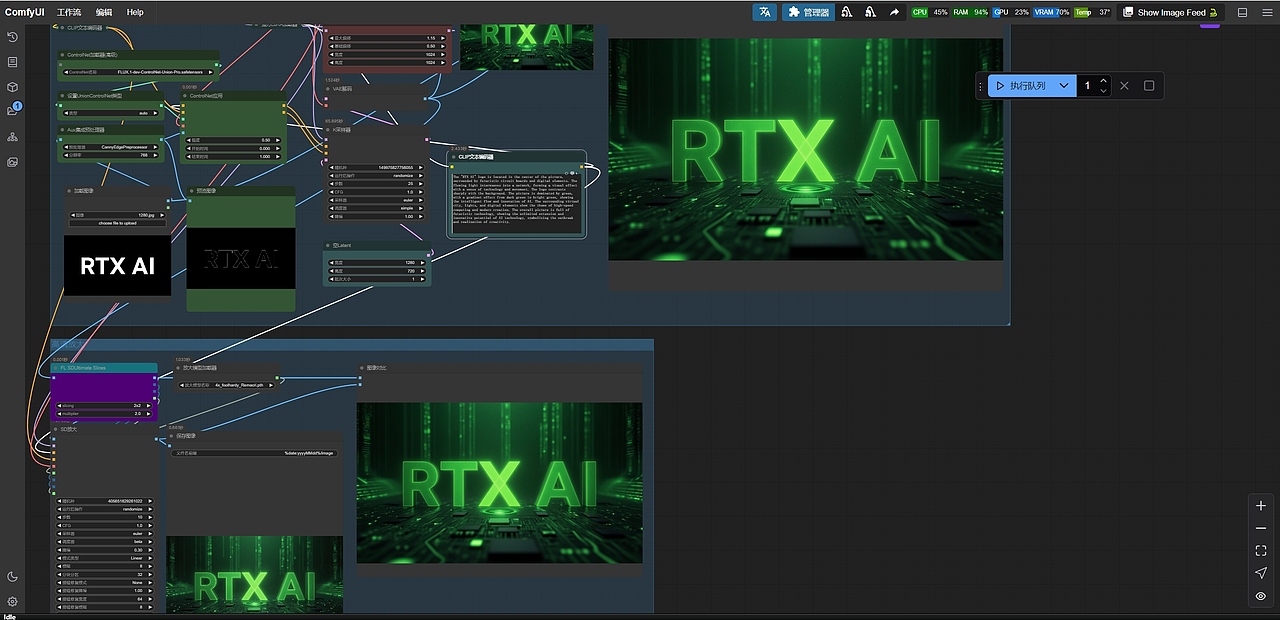Image resolution: width=1280 pixels, height=620 pixels.
Task: Open the model library cube icon
Action: click(x=12, y=87)
